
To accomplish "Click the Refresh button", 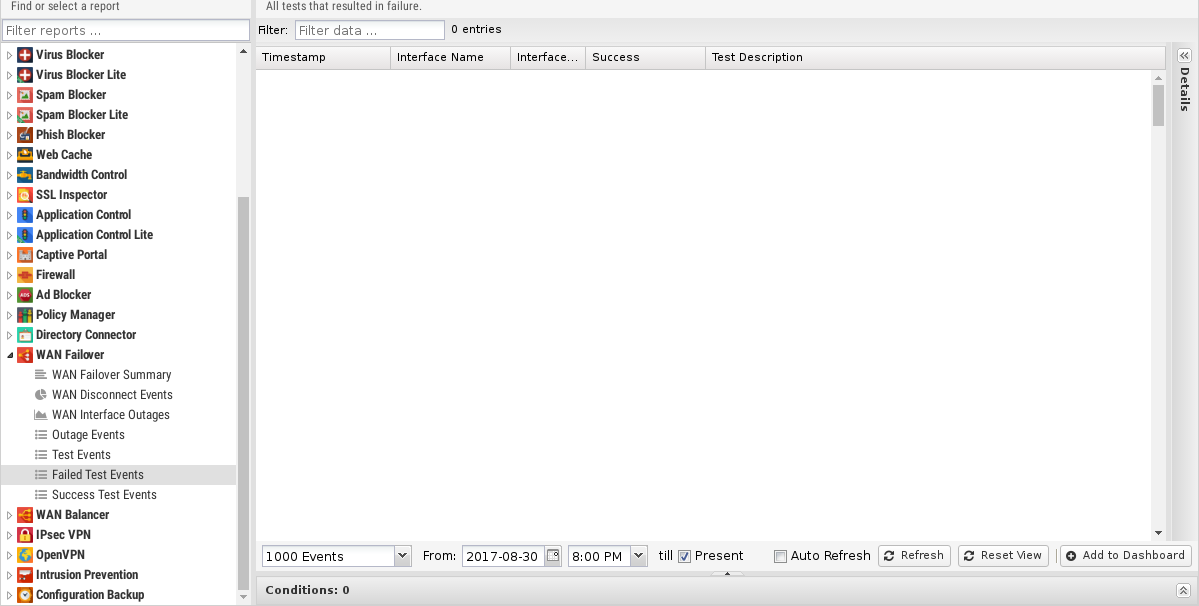I will 914,556.
